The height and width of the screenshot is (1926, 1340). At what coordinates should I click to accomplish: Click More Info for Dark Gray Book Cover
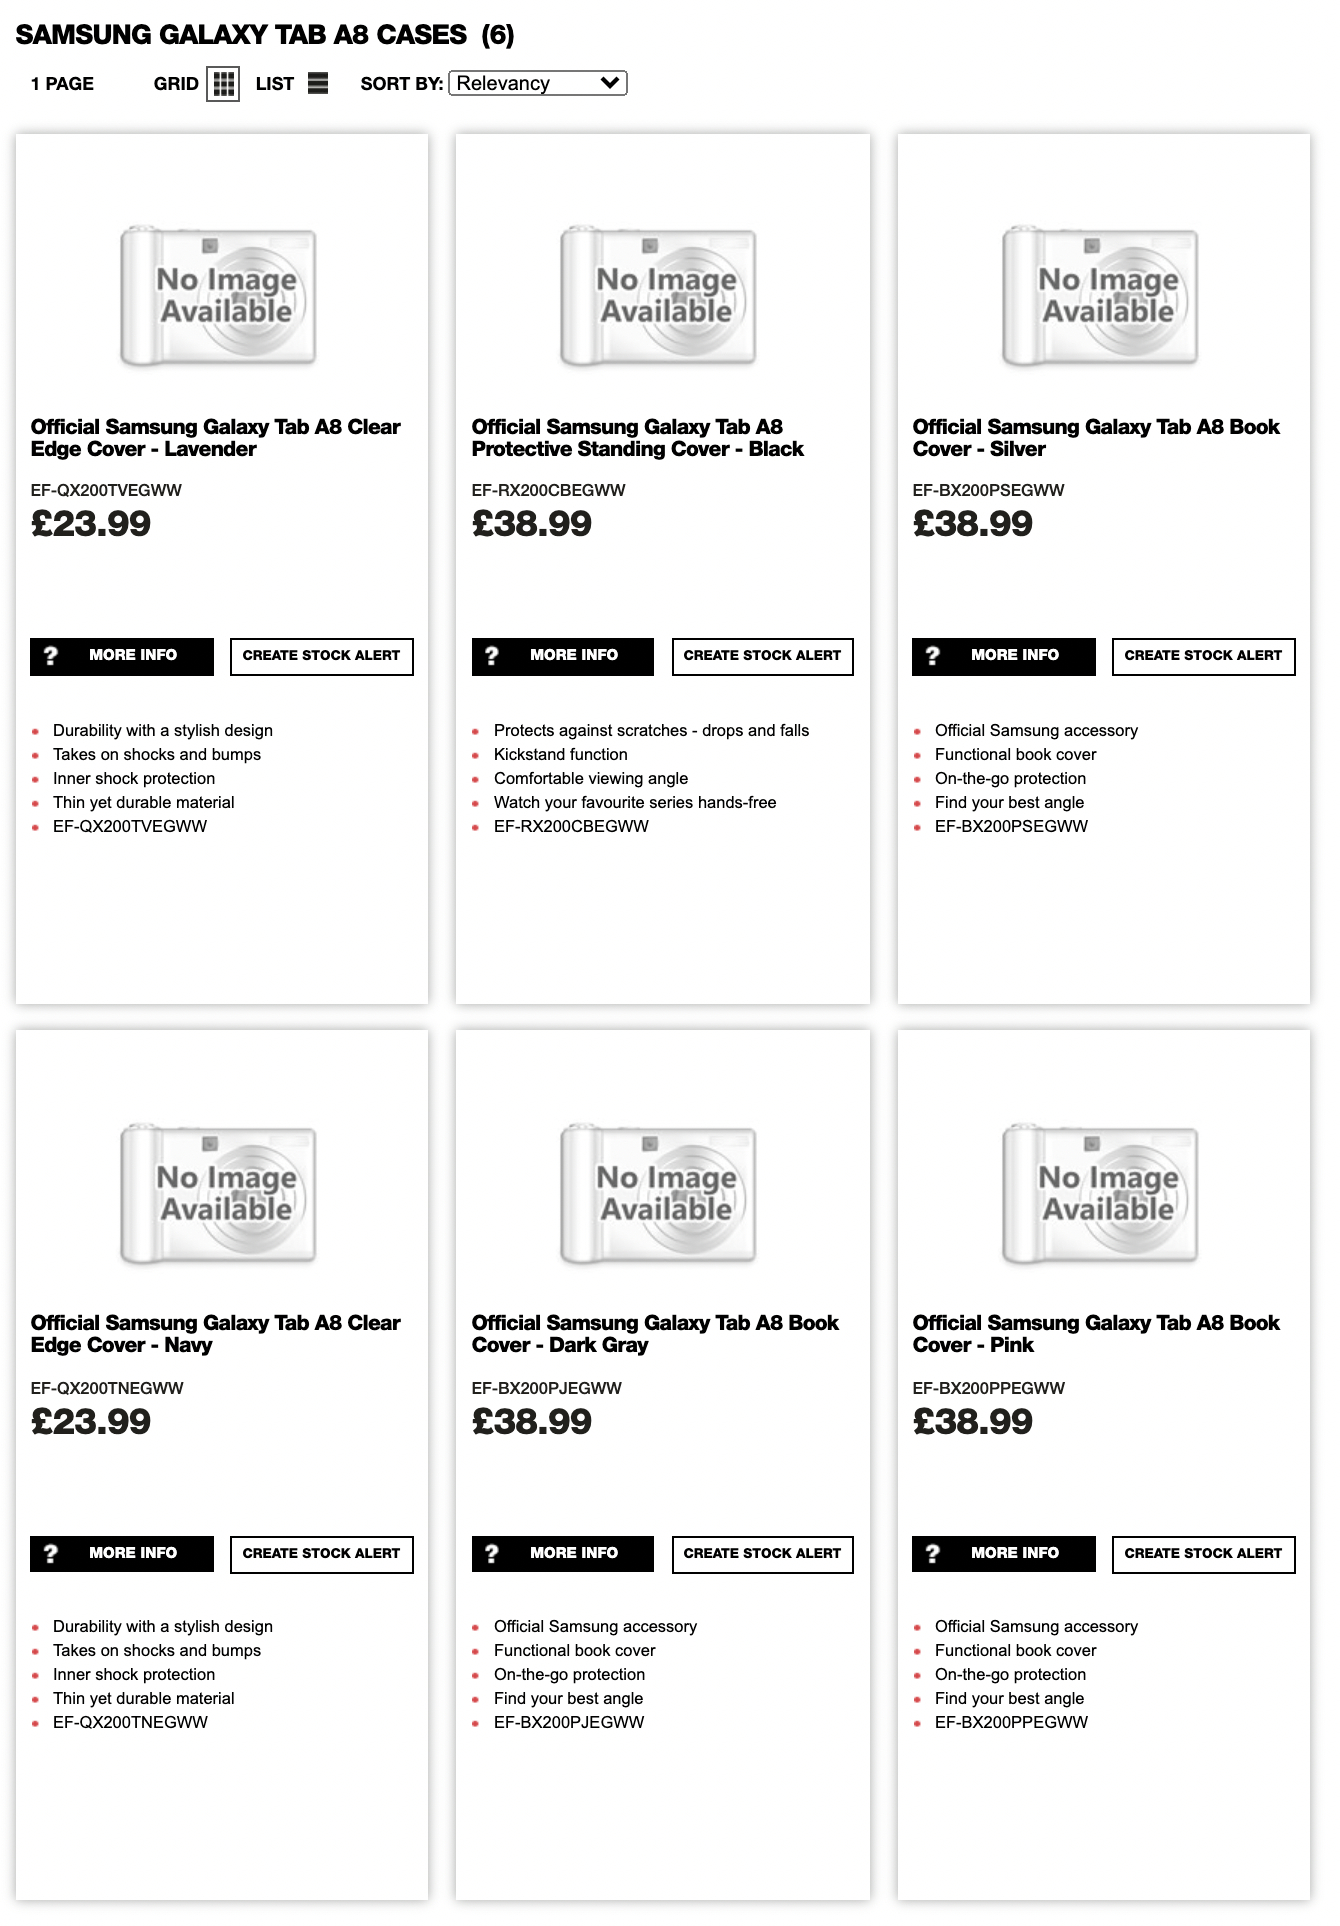point(563,1554)
